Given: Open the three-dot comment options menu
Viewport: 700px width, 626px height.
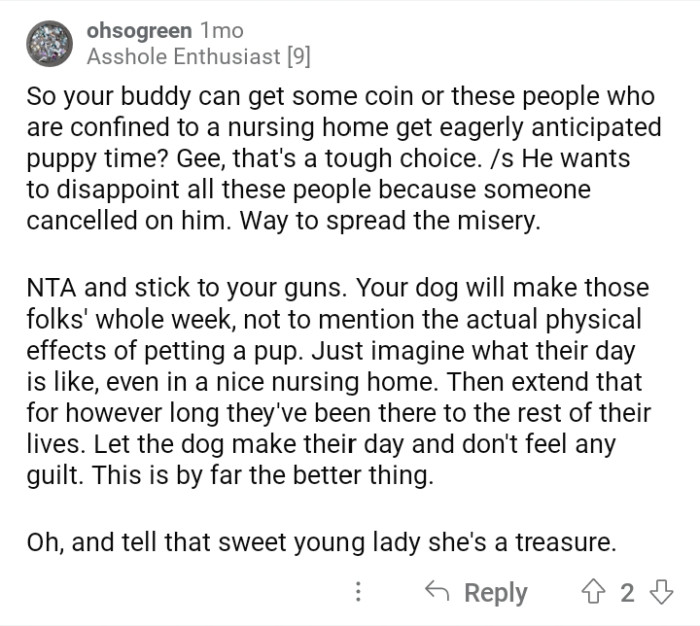Looking at the screenshot, I should point(359,592).
